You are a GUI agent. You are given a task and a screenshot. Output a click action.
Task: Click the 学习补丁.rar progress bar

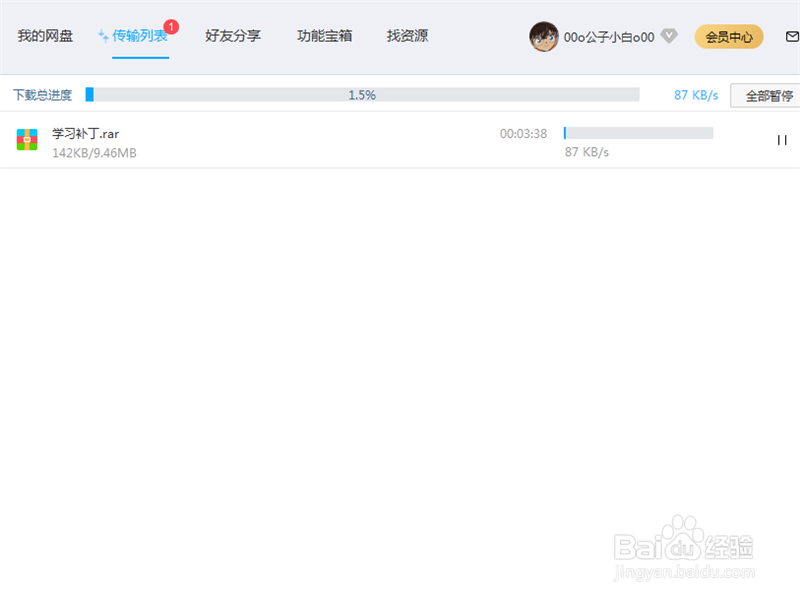tap(638, 133)
